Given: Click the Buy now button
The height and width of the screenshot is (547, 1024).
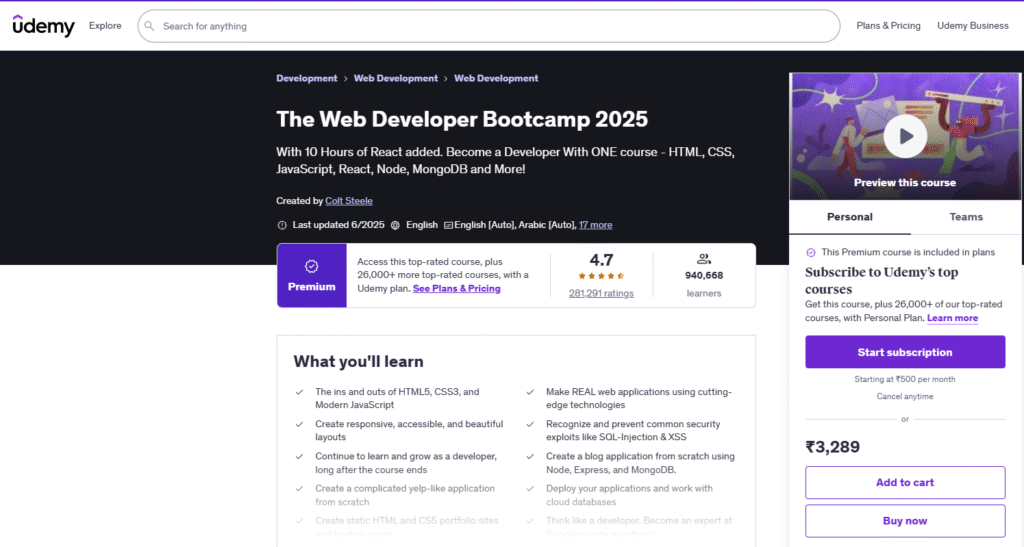Looking at the screenshot, I should click(x=904, y=521).
